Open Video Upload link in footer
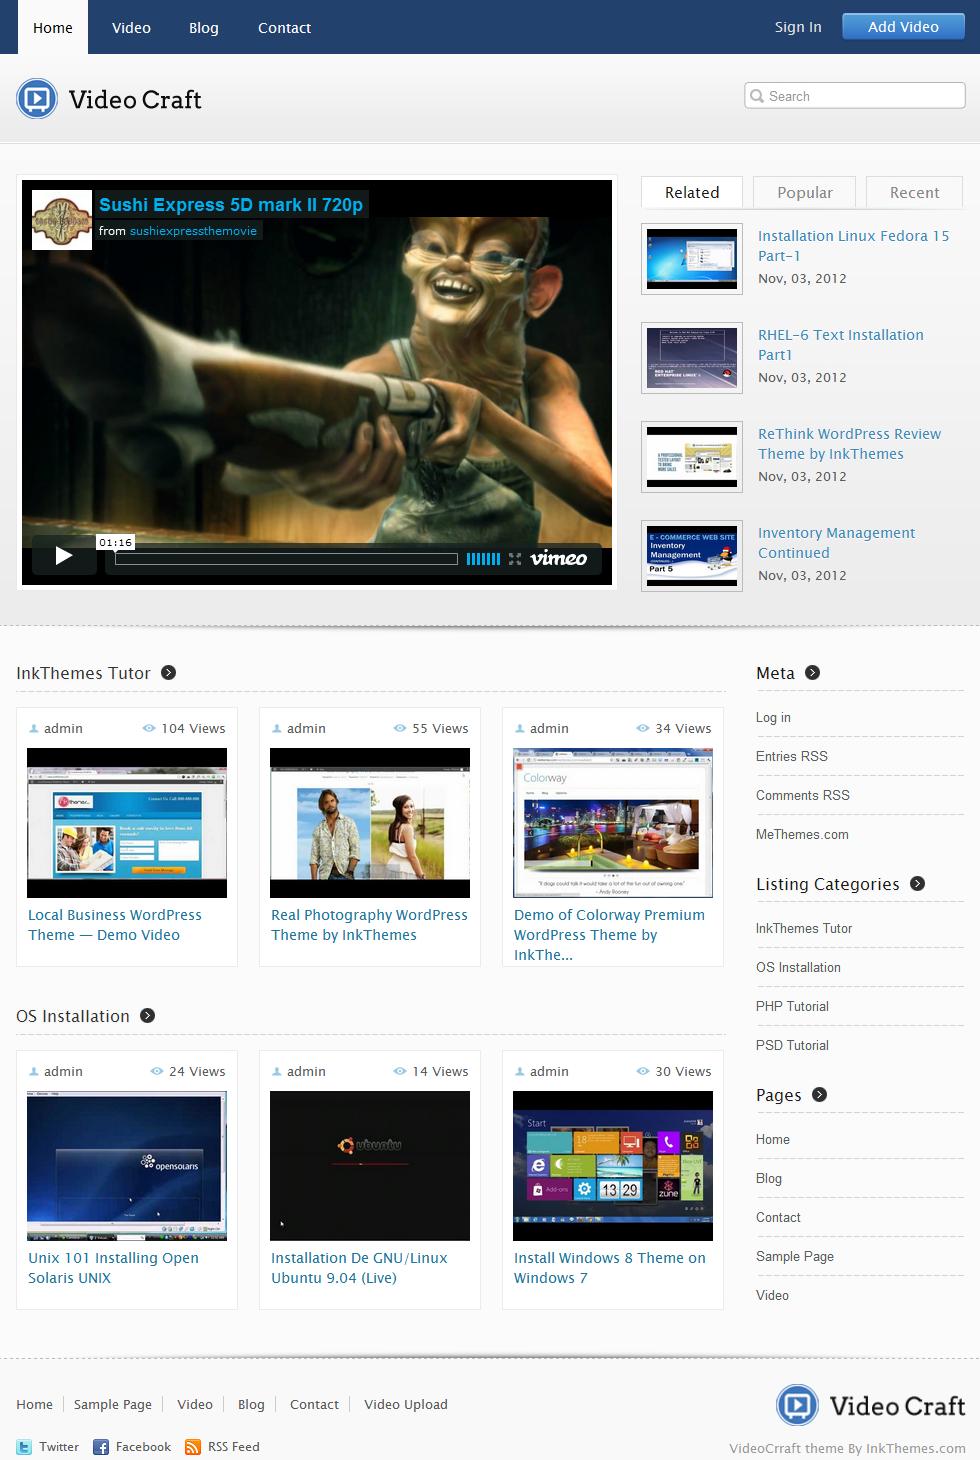Viewport: 980px width, 1460px height. (406, 1405)
